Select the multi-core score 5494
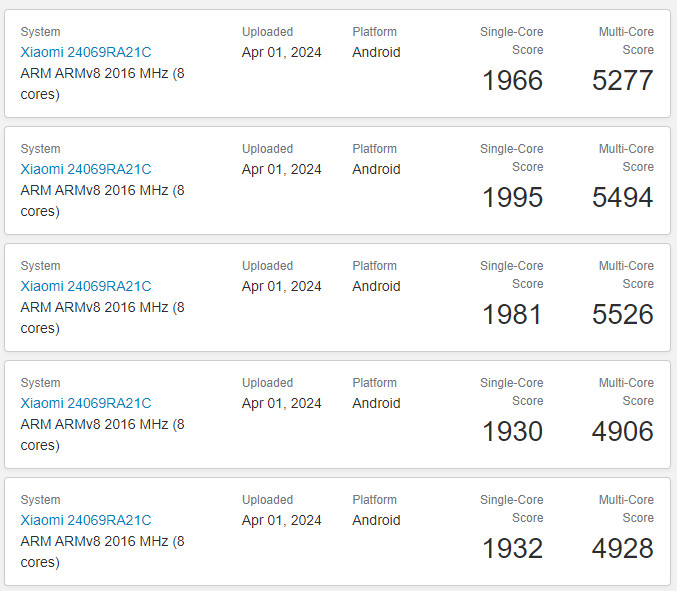The image size is (677, 591). pyautogui.click(x=622, y=198)
